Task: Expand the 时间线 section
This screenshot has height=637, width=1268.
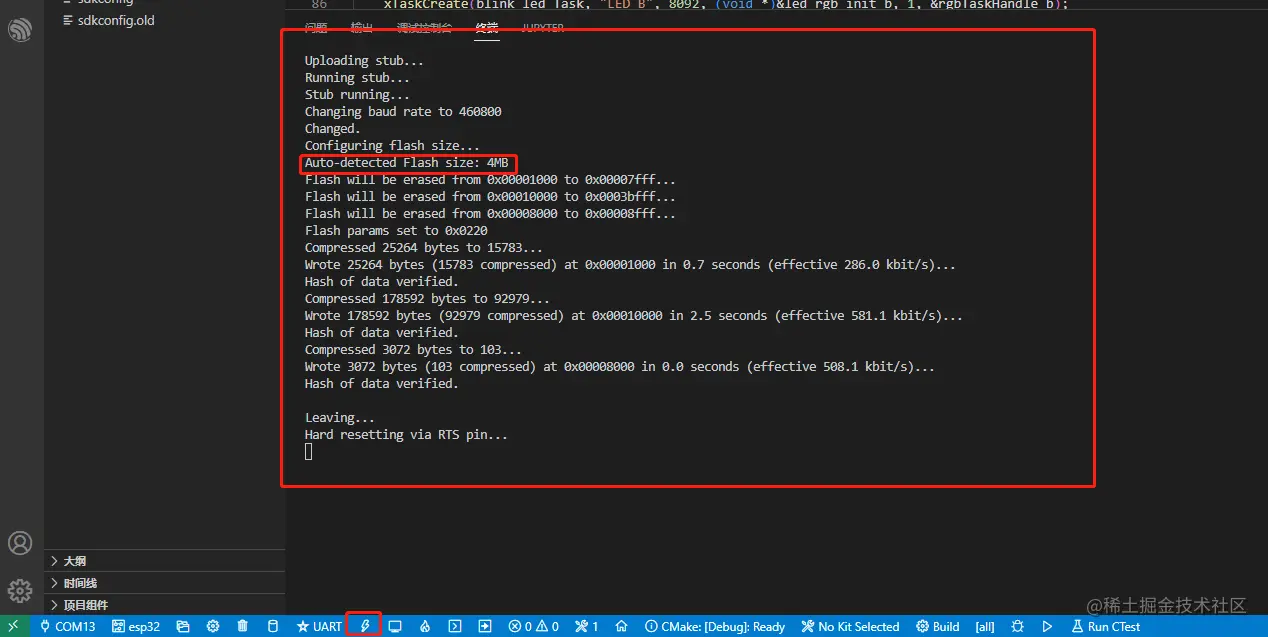Action: tap(165, 583)
